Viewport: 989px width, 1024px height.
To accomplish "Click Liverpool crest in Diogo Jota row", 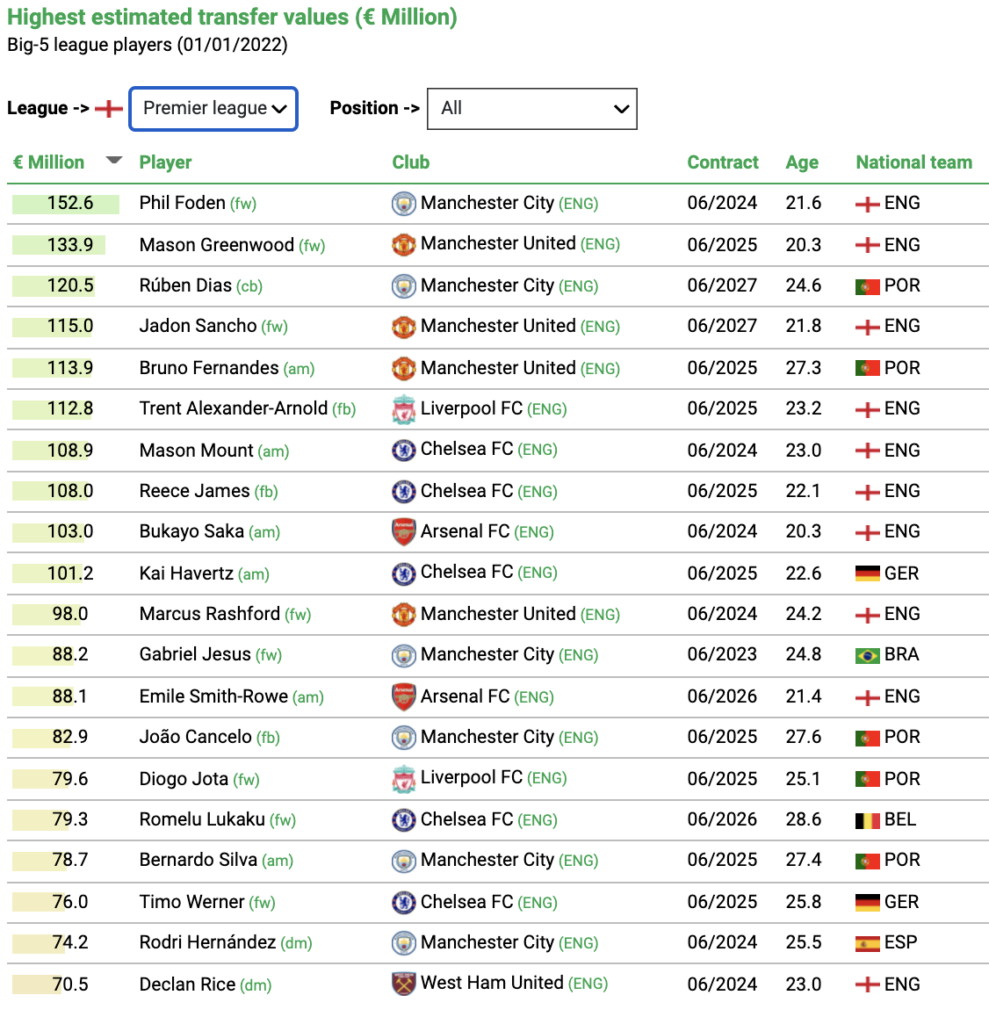I will [x=404, y=779].
